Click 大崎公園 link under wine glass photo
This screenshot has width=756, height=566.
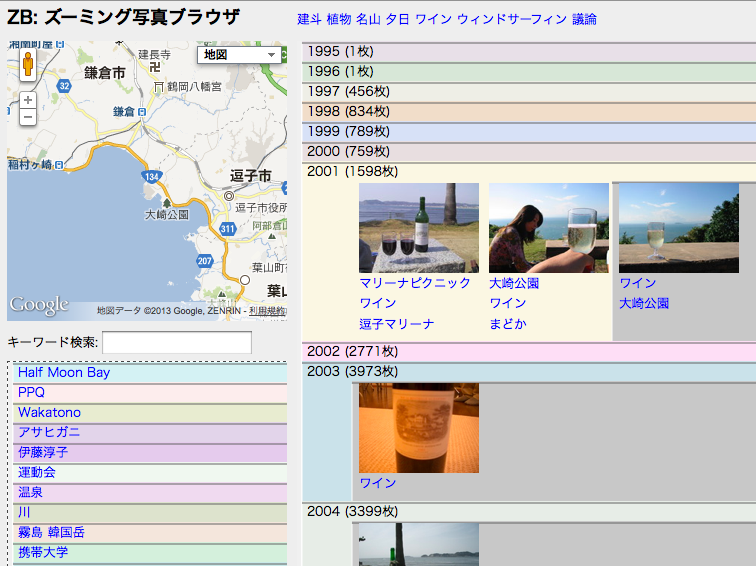(x=644, y=303)
